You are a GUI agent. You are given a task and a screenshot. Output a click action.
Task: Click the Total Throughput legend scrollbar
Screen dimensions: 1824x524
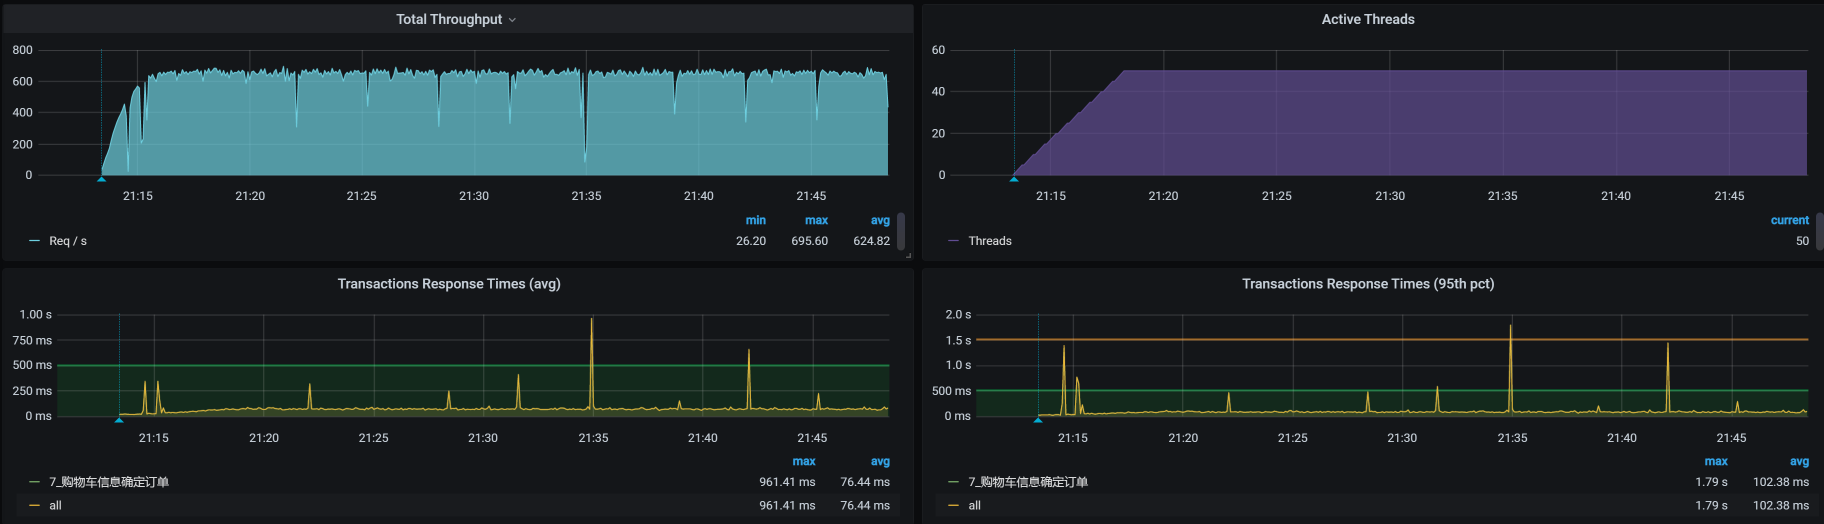pyautogui.click(x=901, y=231)
